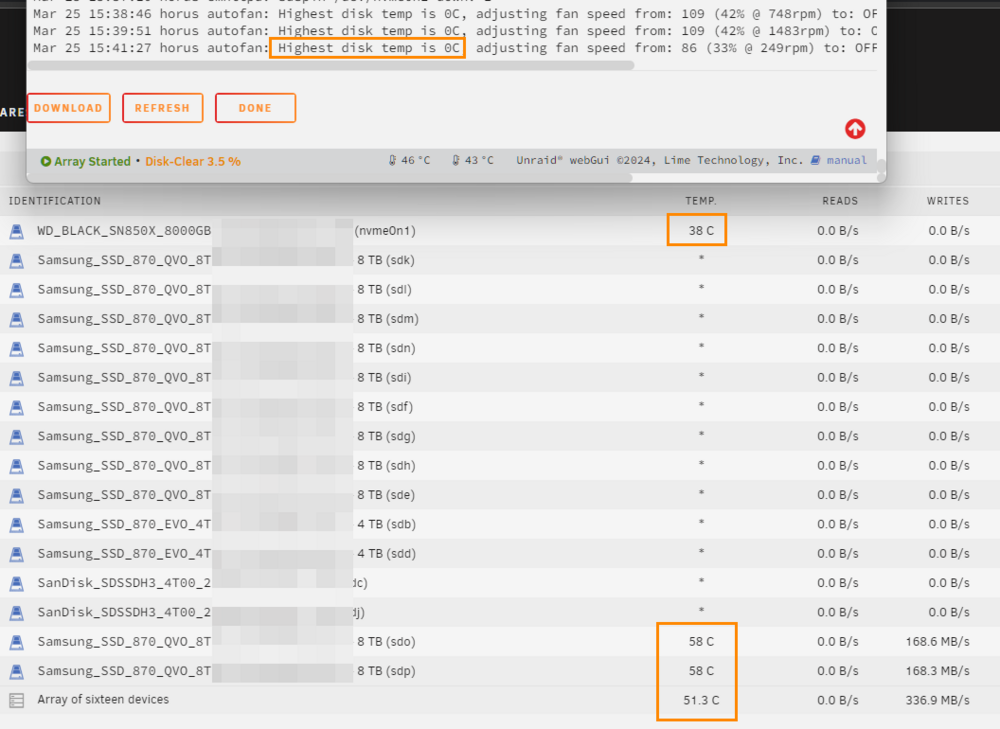Click the disk icon for the sdd drive

click(17, 554)
